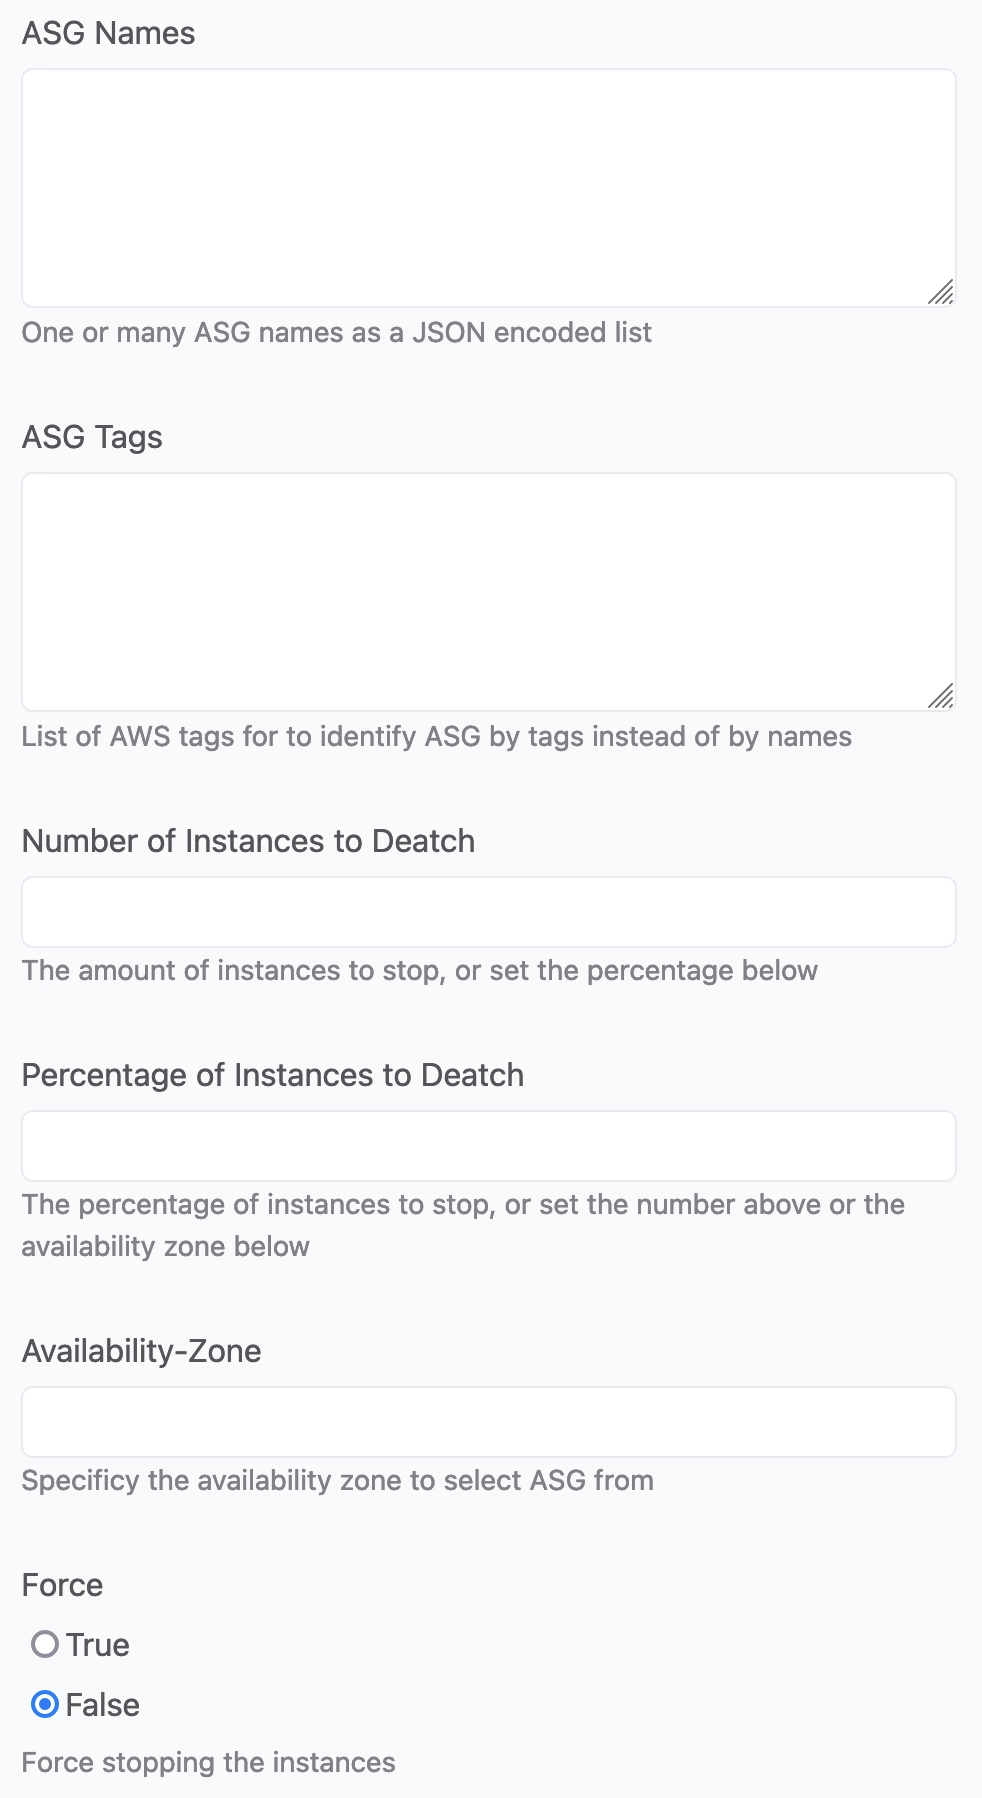Click the "Number of Instances to Deatch" label

248,841
